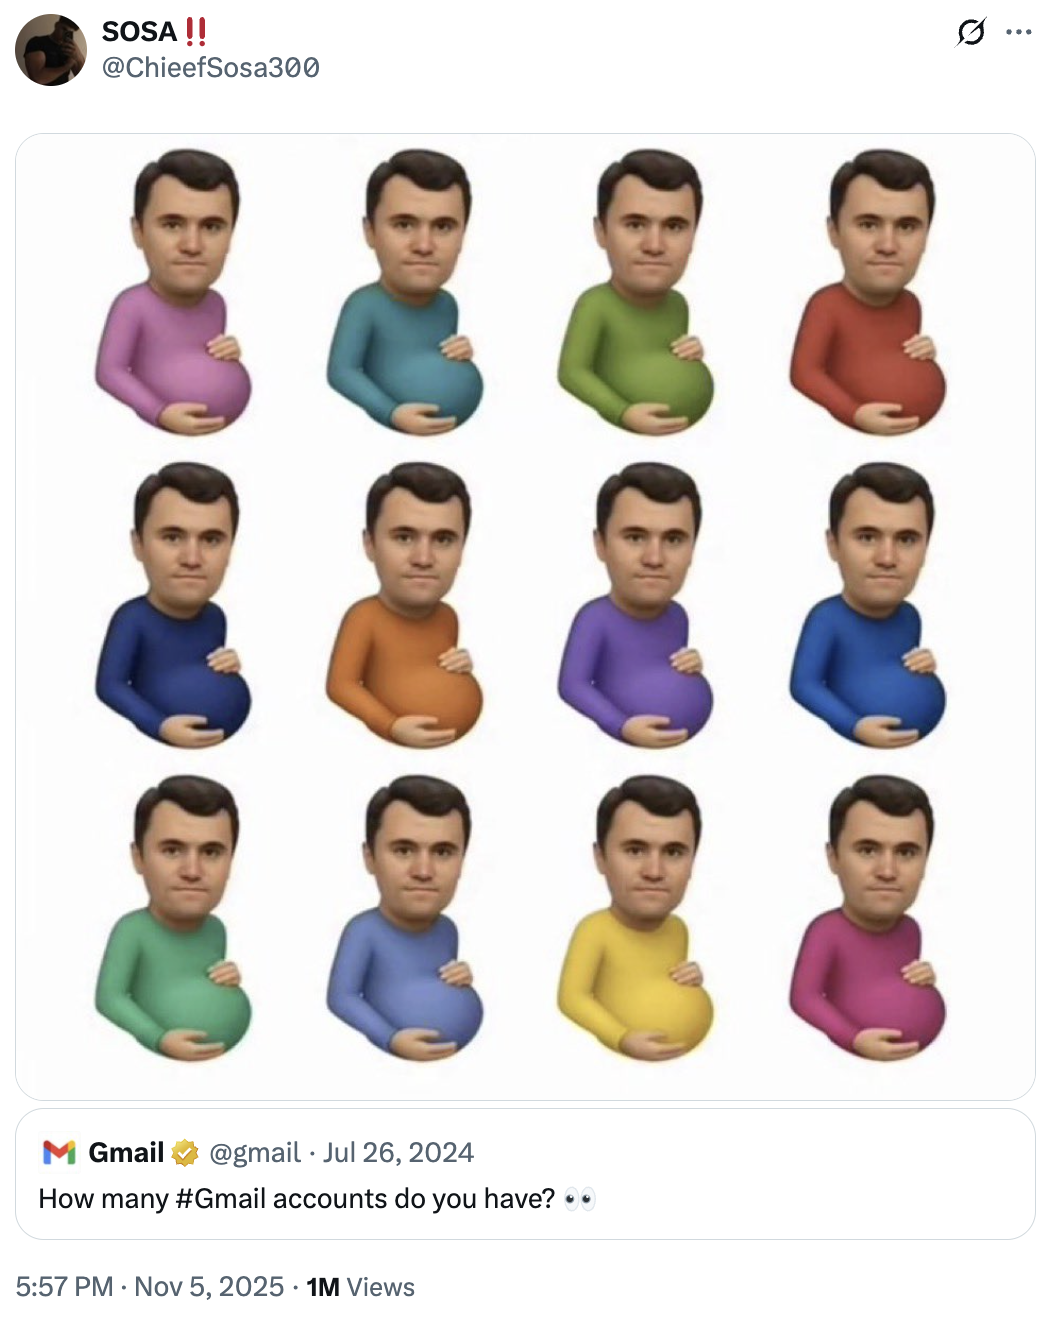
Task: Click the eyes emoji in Gmail's tweet
Action: pos(580,1198)
